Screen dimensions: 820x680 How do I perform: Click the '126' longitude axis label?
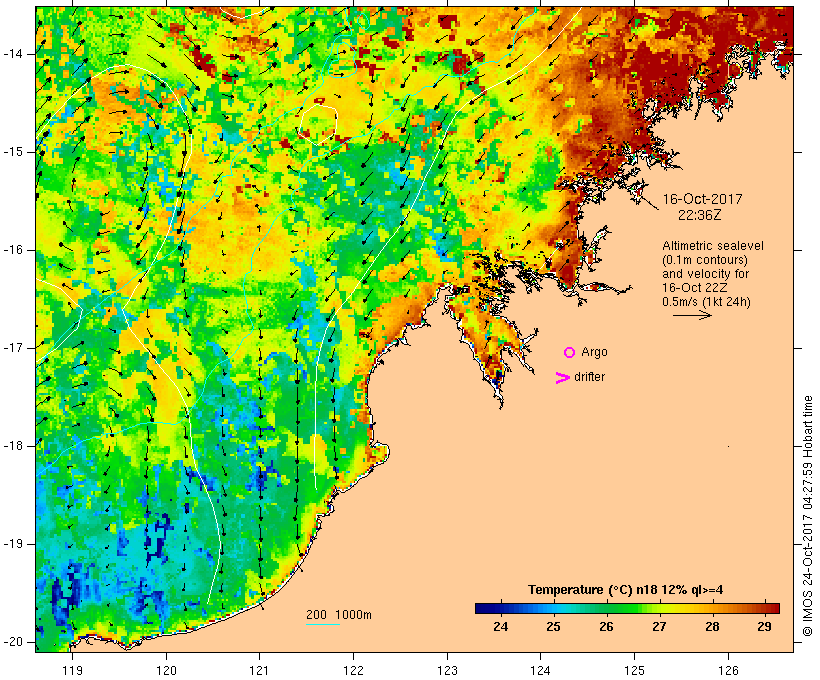728,670
